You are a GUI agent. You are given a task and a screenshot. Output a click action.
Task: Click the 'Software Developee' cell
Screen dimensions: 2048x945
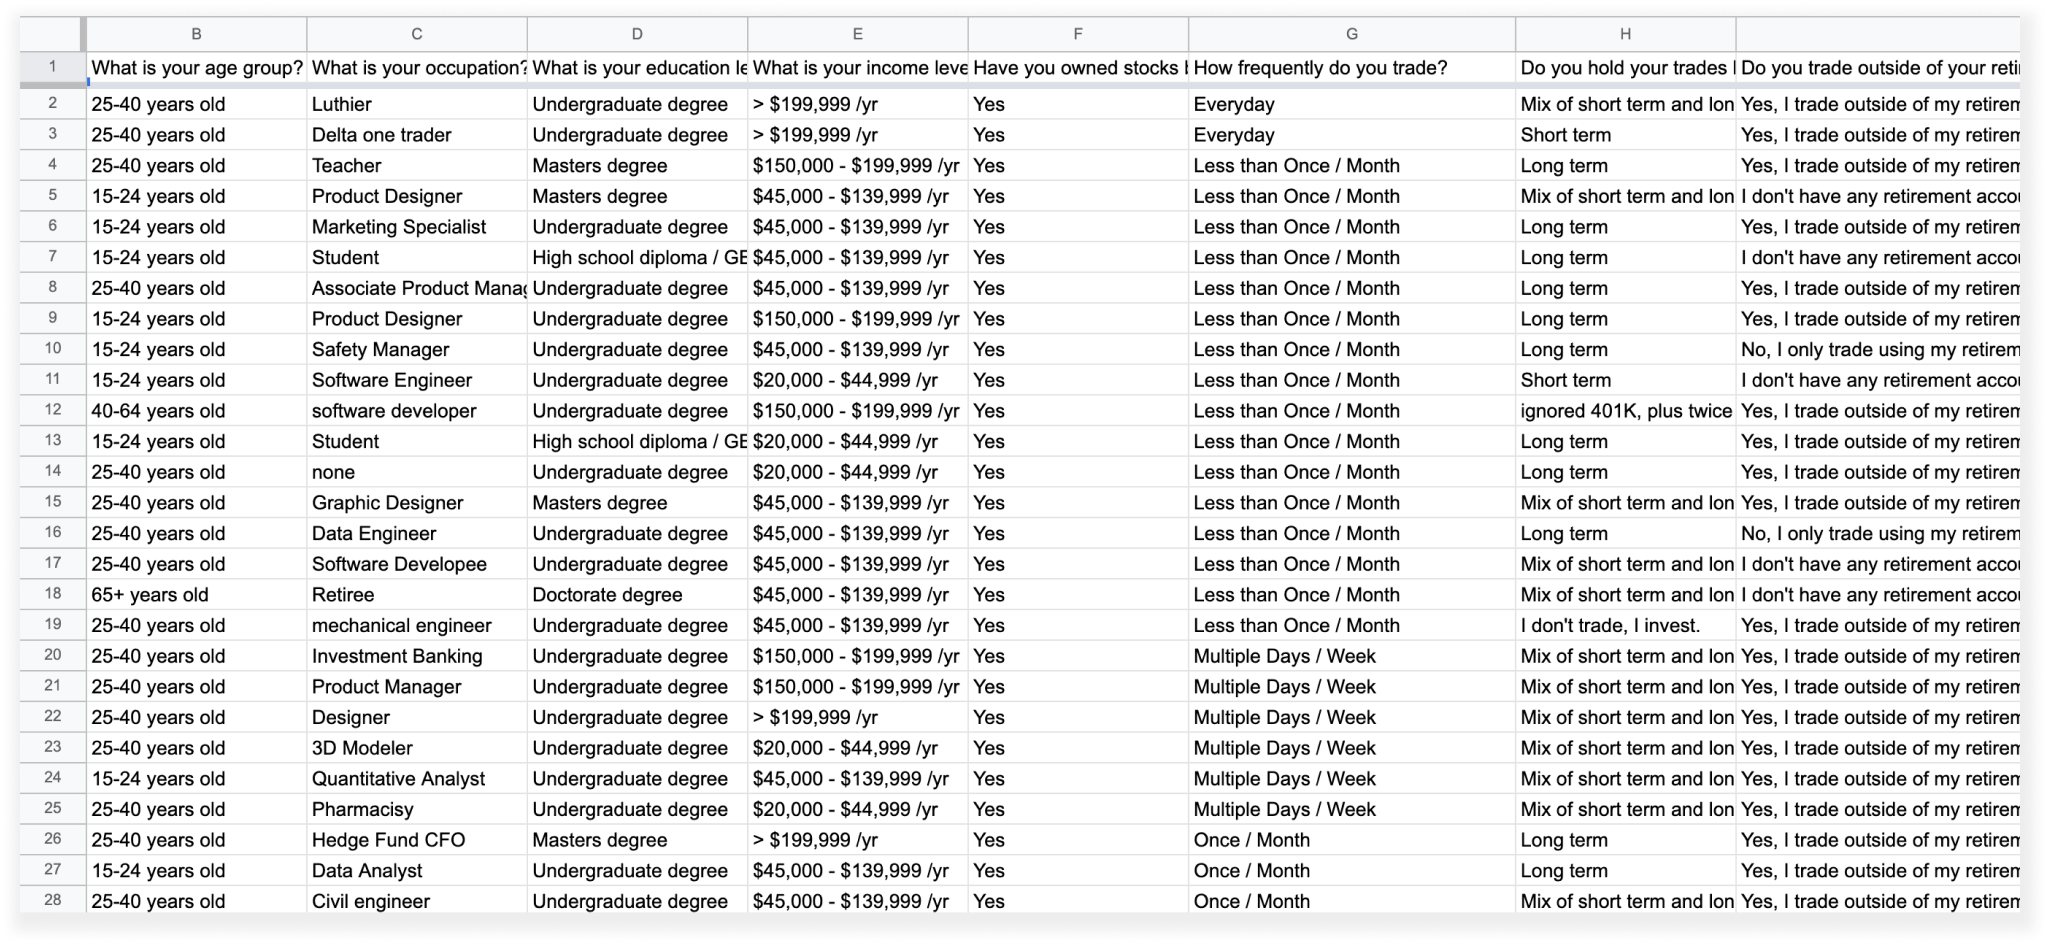pyautogui.click(x=417, y=564)
